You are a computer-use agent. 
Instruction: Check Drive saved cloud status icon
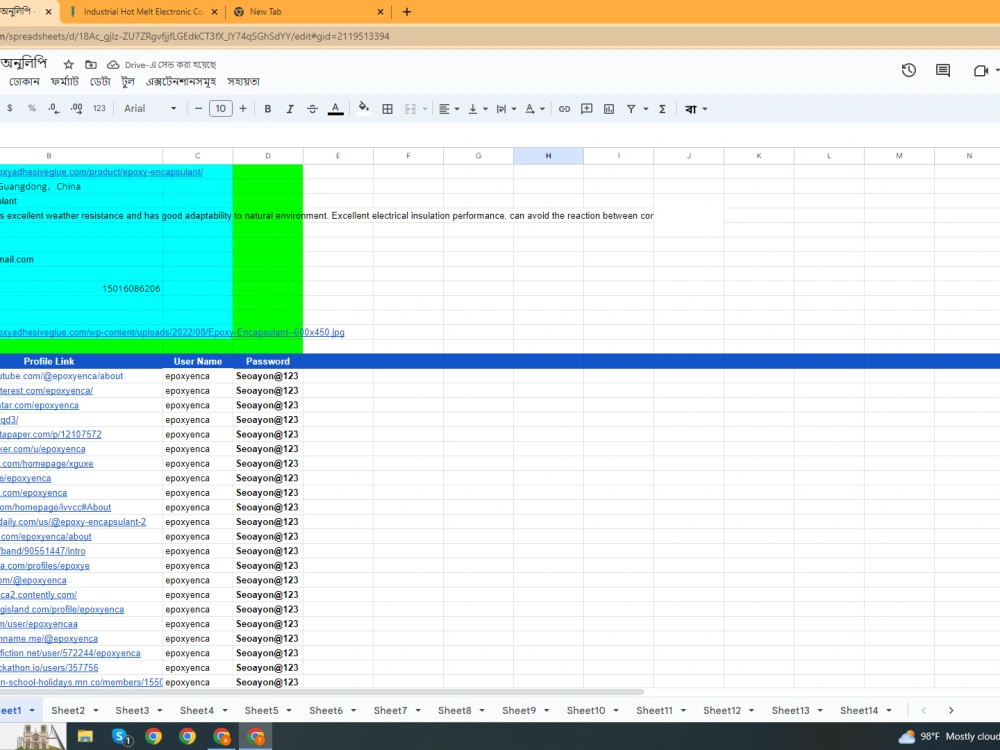tap(113, 64)
